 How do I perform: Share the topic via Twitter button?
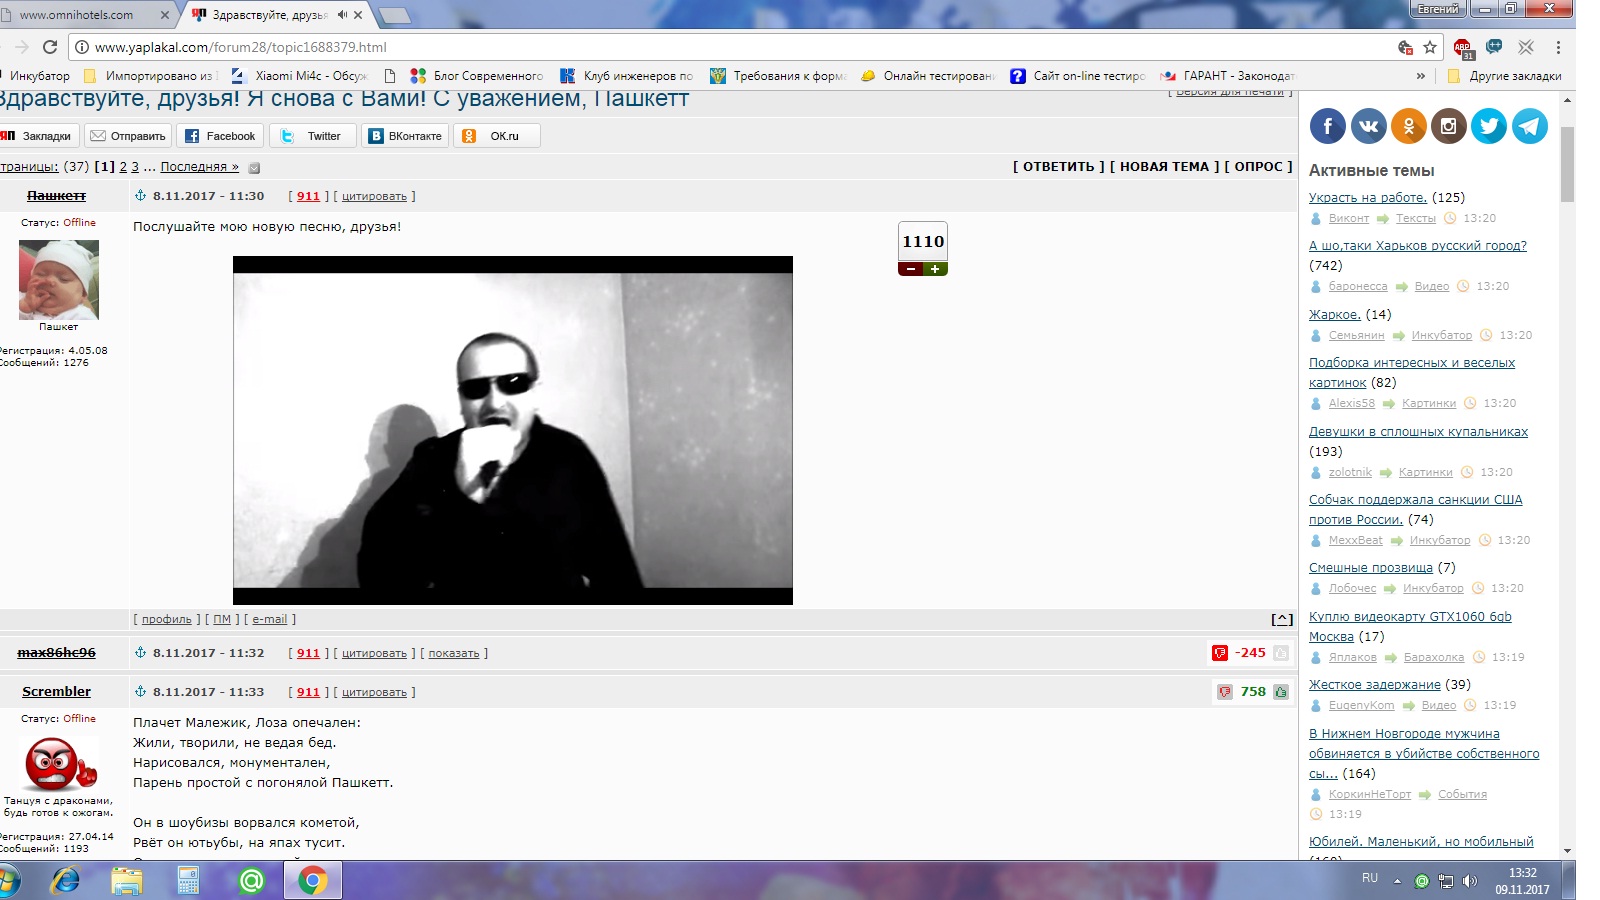312,136
